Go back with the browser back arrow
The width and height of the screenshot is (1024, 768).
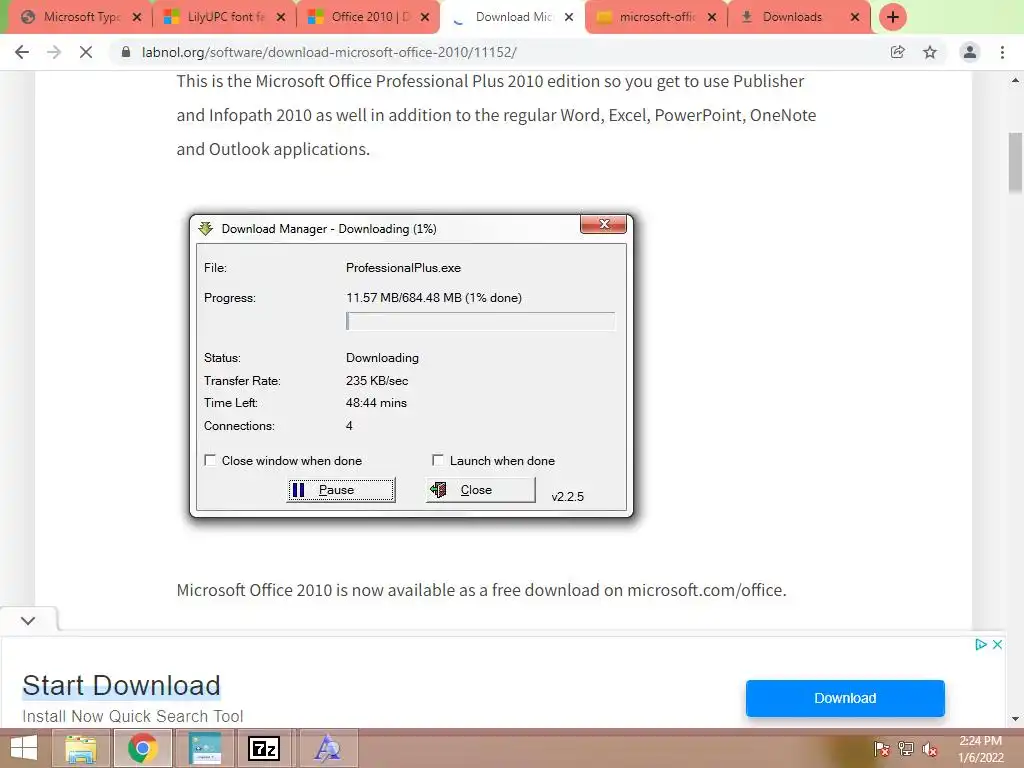[x=22, y=52]
